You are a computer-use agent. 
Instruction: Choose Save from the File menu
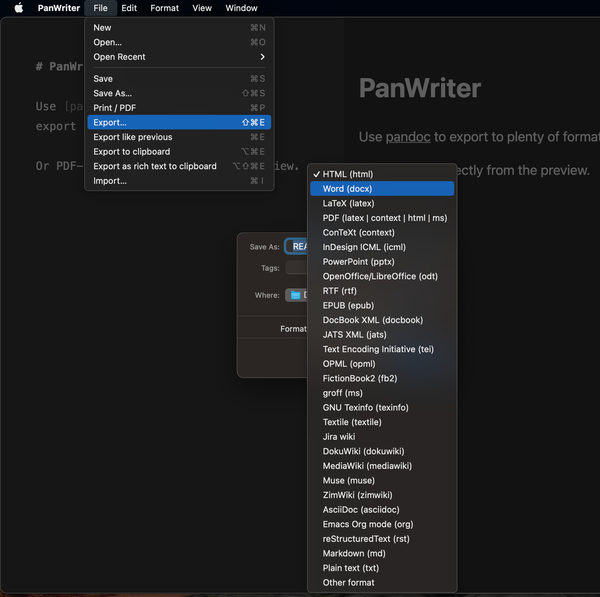pos(179,78)
